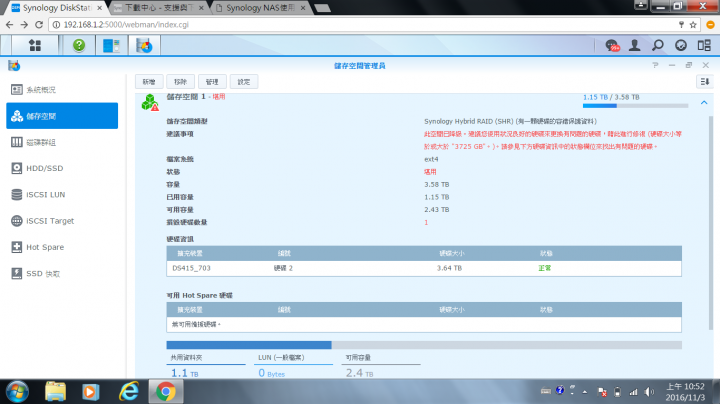The image size is (720, 404).
Task: Click the green 正常 status cell
Action: pyautogui.click(x=545, y=268)
